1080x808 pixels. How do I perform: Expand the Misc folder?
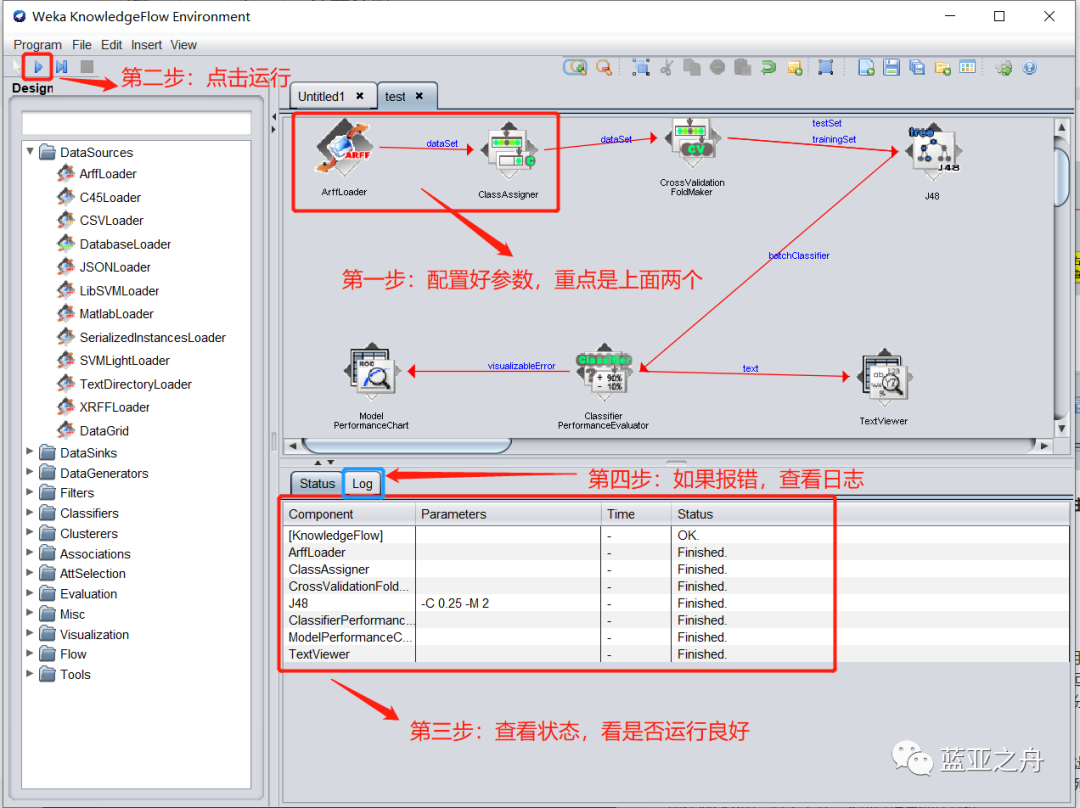[30, 613]
